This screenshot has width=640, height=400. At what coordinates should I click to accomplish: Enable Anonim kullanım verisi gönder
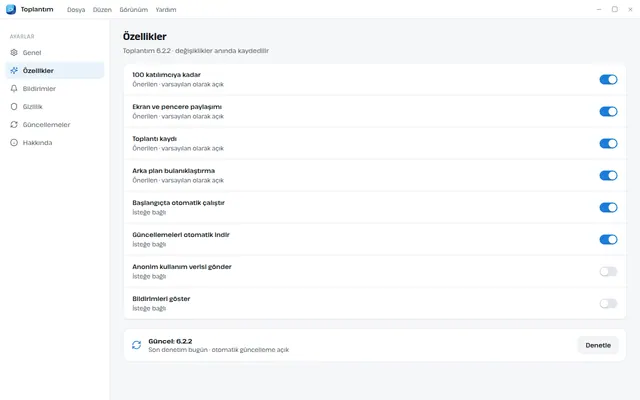point(608,271)
